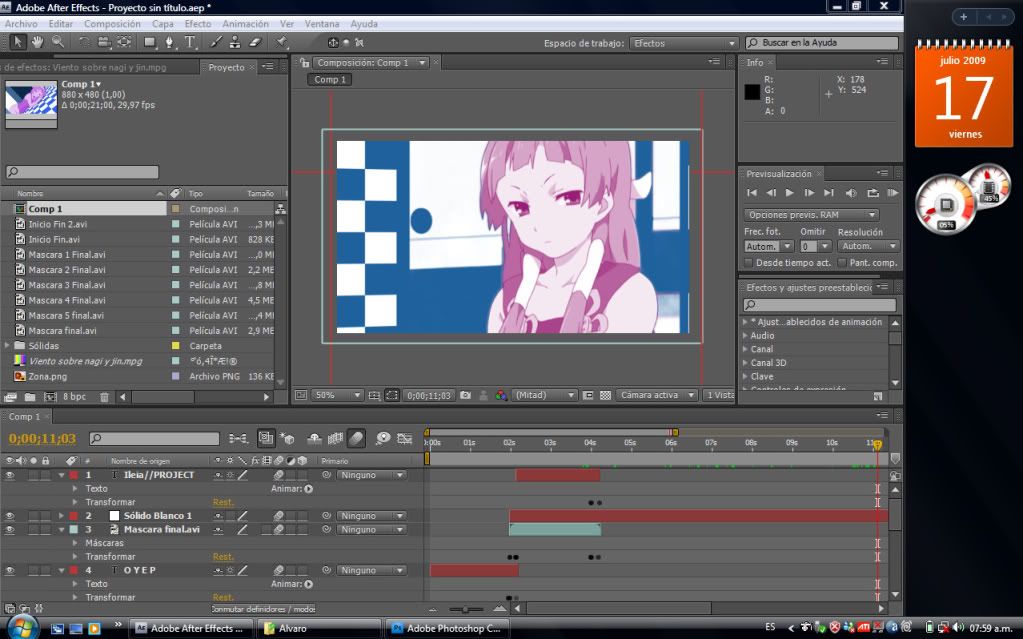Open the Efecto menu
The image size is (1023, 639).
coord(198,24)
